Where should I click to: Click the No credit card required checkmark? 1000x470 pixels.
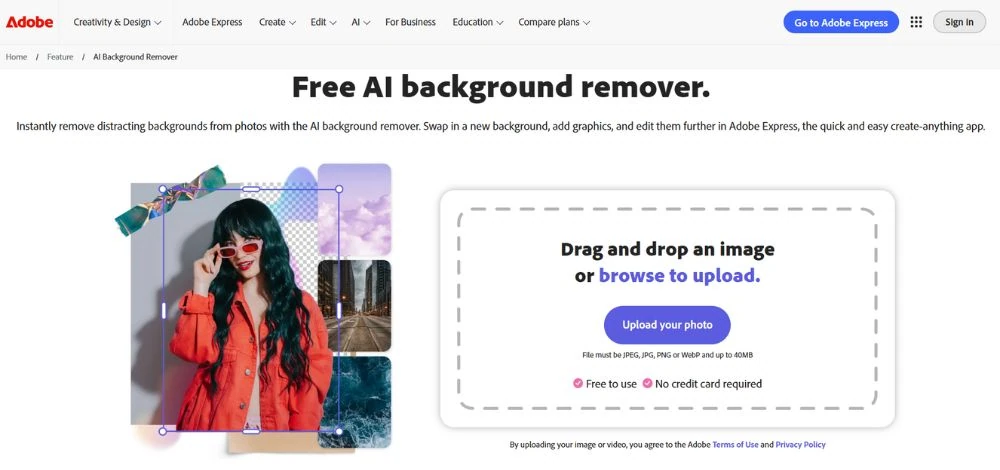click(647, 383)
